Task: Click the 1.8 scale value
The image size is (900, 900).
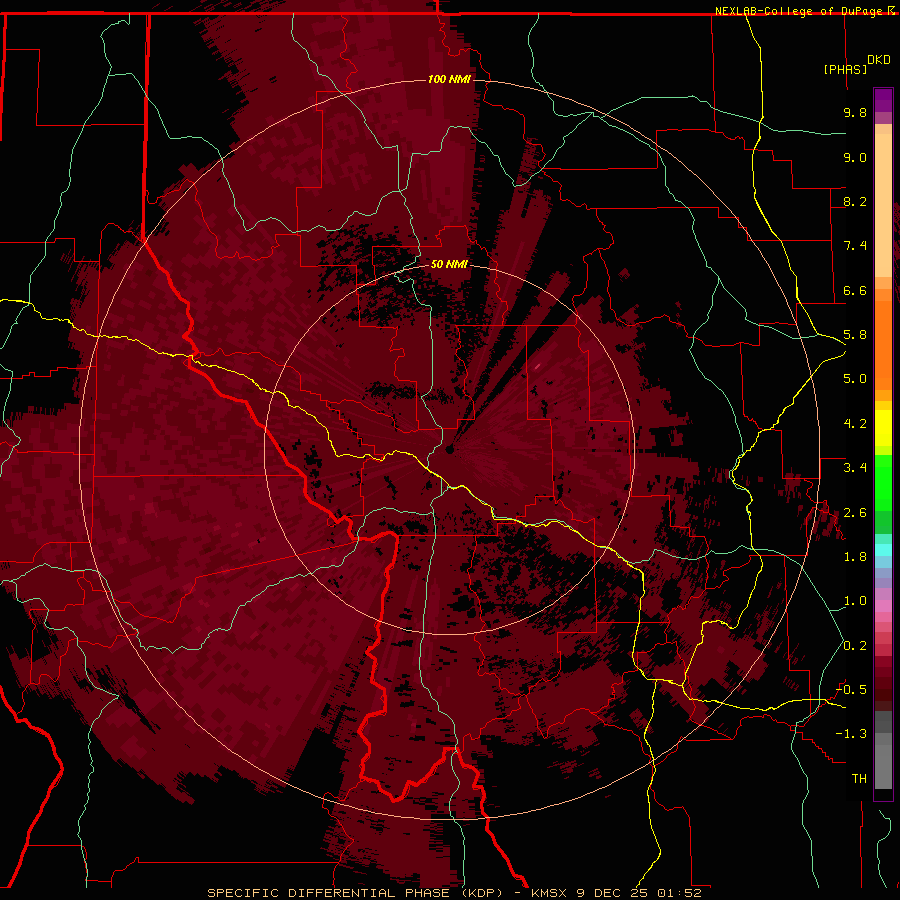Action: [855, 557]
